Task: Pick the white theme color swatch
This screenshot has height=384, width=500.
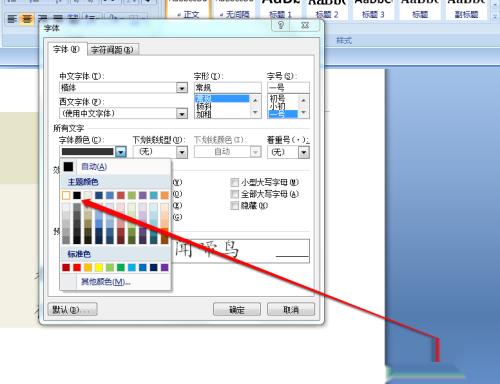Action: click(66, 195)
